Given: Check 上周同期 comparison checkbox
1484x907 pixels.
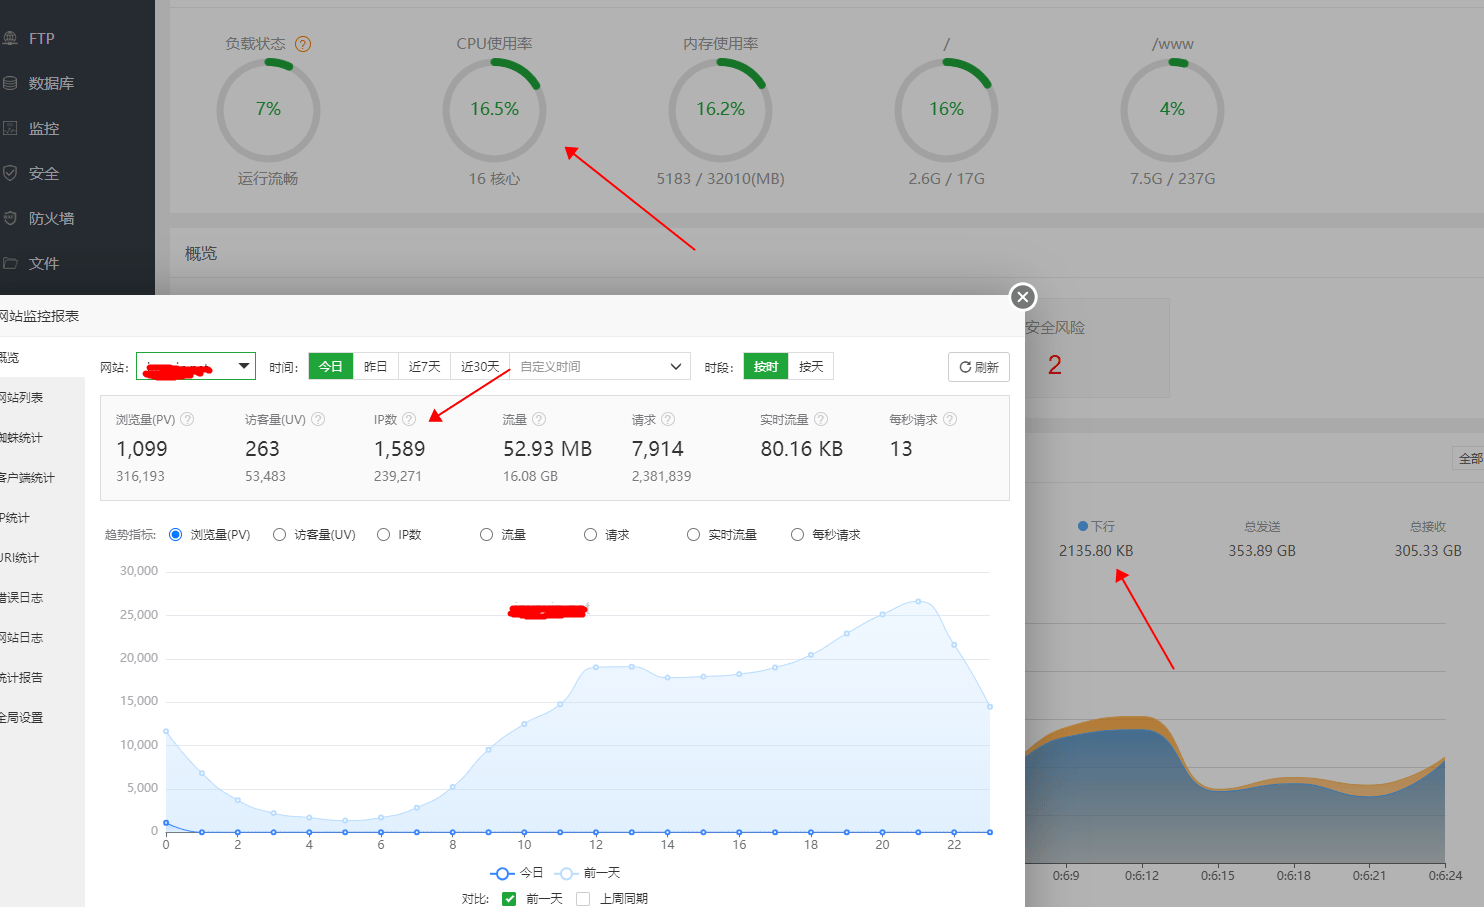Looking at the screenshot, I should click(x=583, y=899).
